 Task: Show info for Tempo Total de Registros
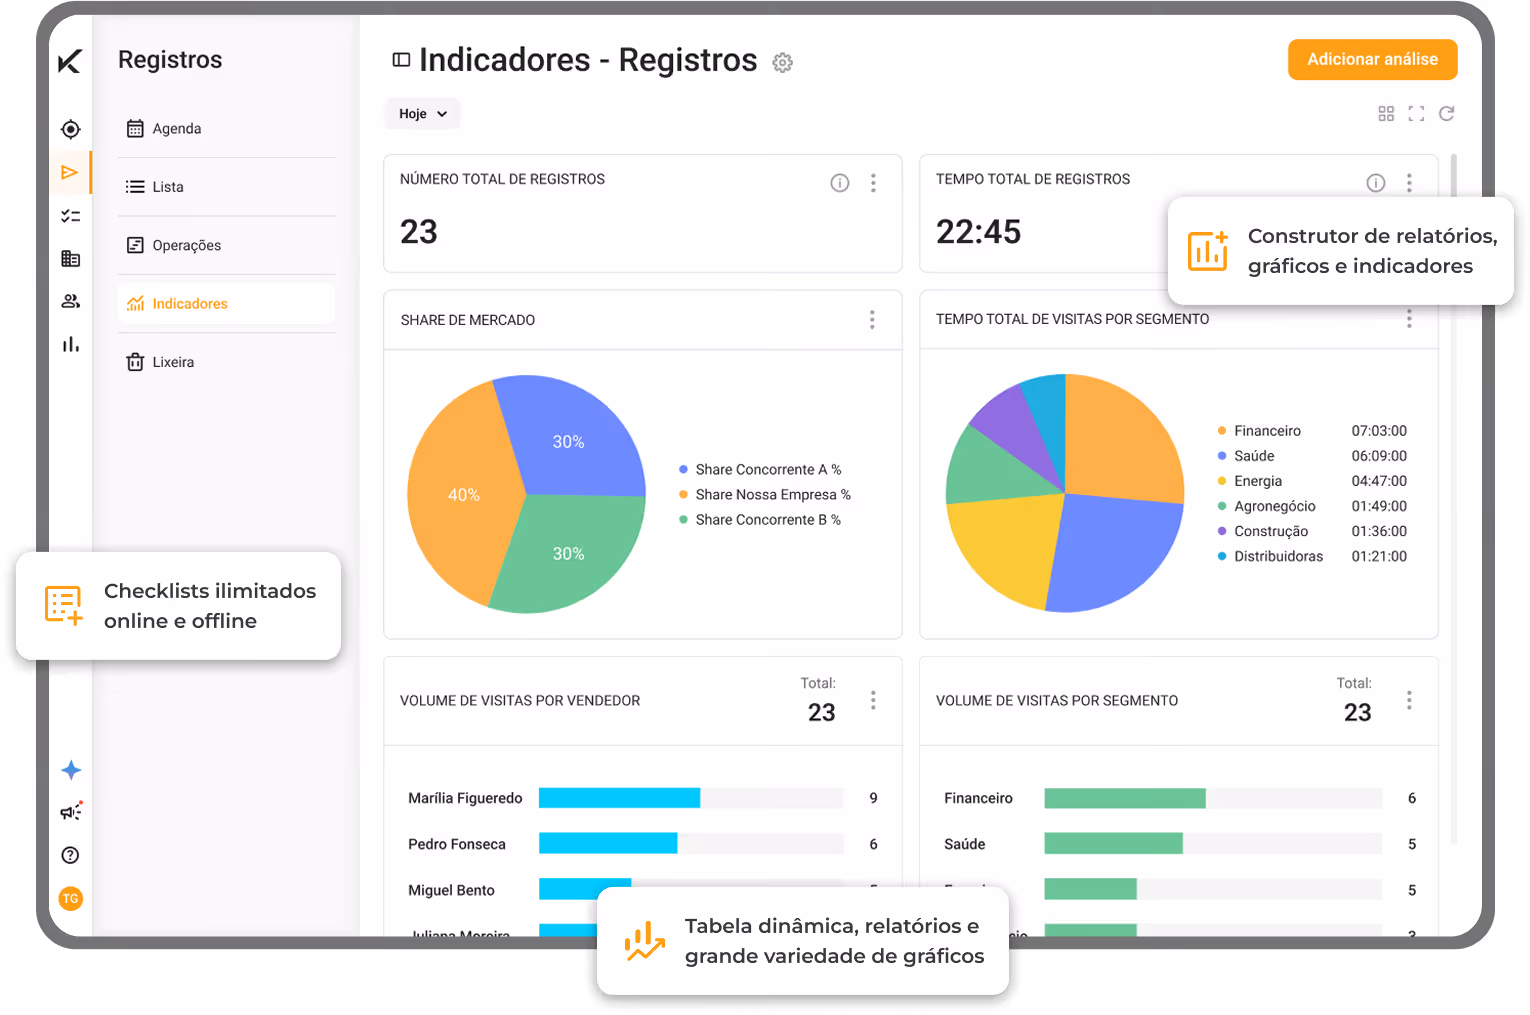[x=1376, y=183]
